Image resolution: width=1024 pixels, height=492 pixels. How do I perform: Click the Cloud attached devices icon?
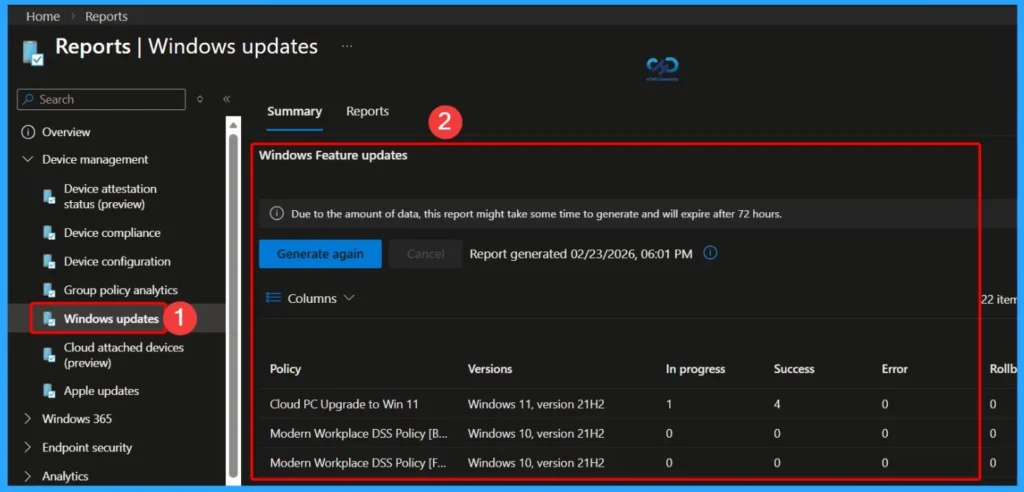pyautogui.click(x=49, y=355)
